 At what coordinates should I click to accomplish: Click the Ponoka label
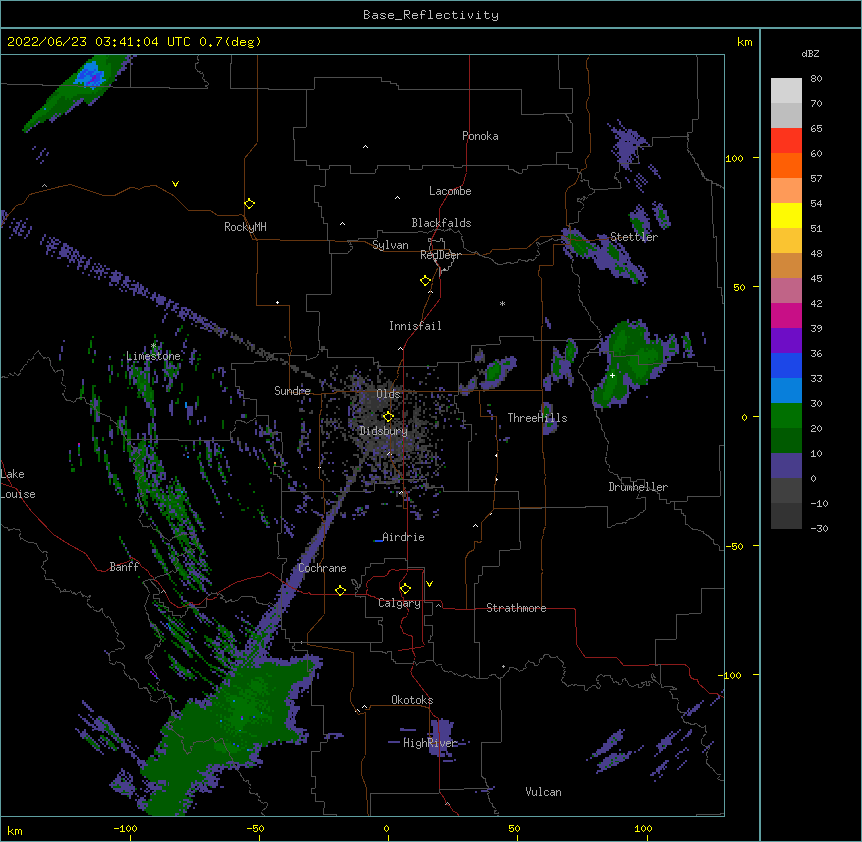pyautogui.click(x=480, y=136)
